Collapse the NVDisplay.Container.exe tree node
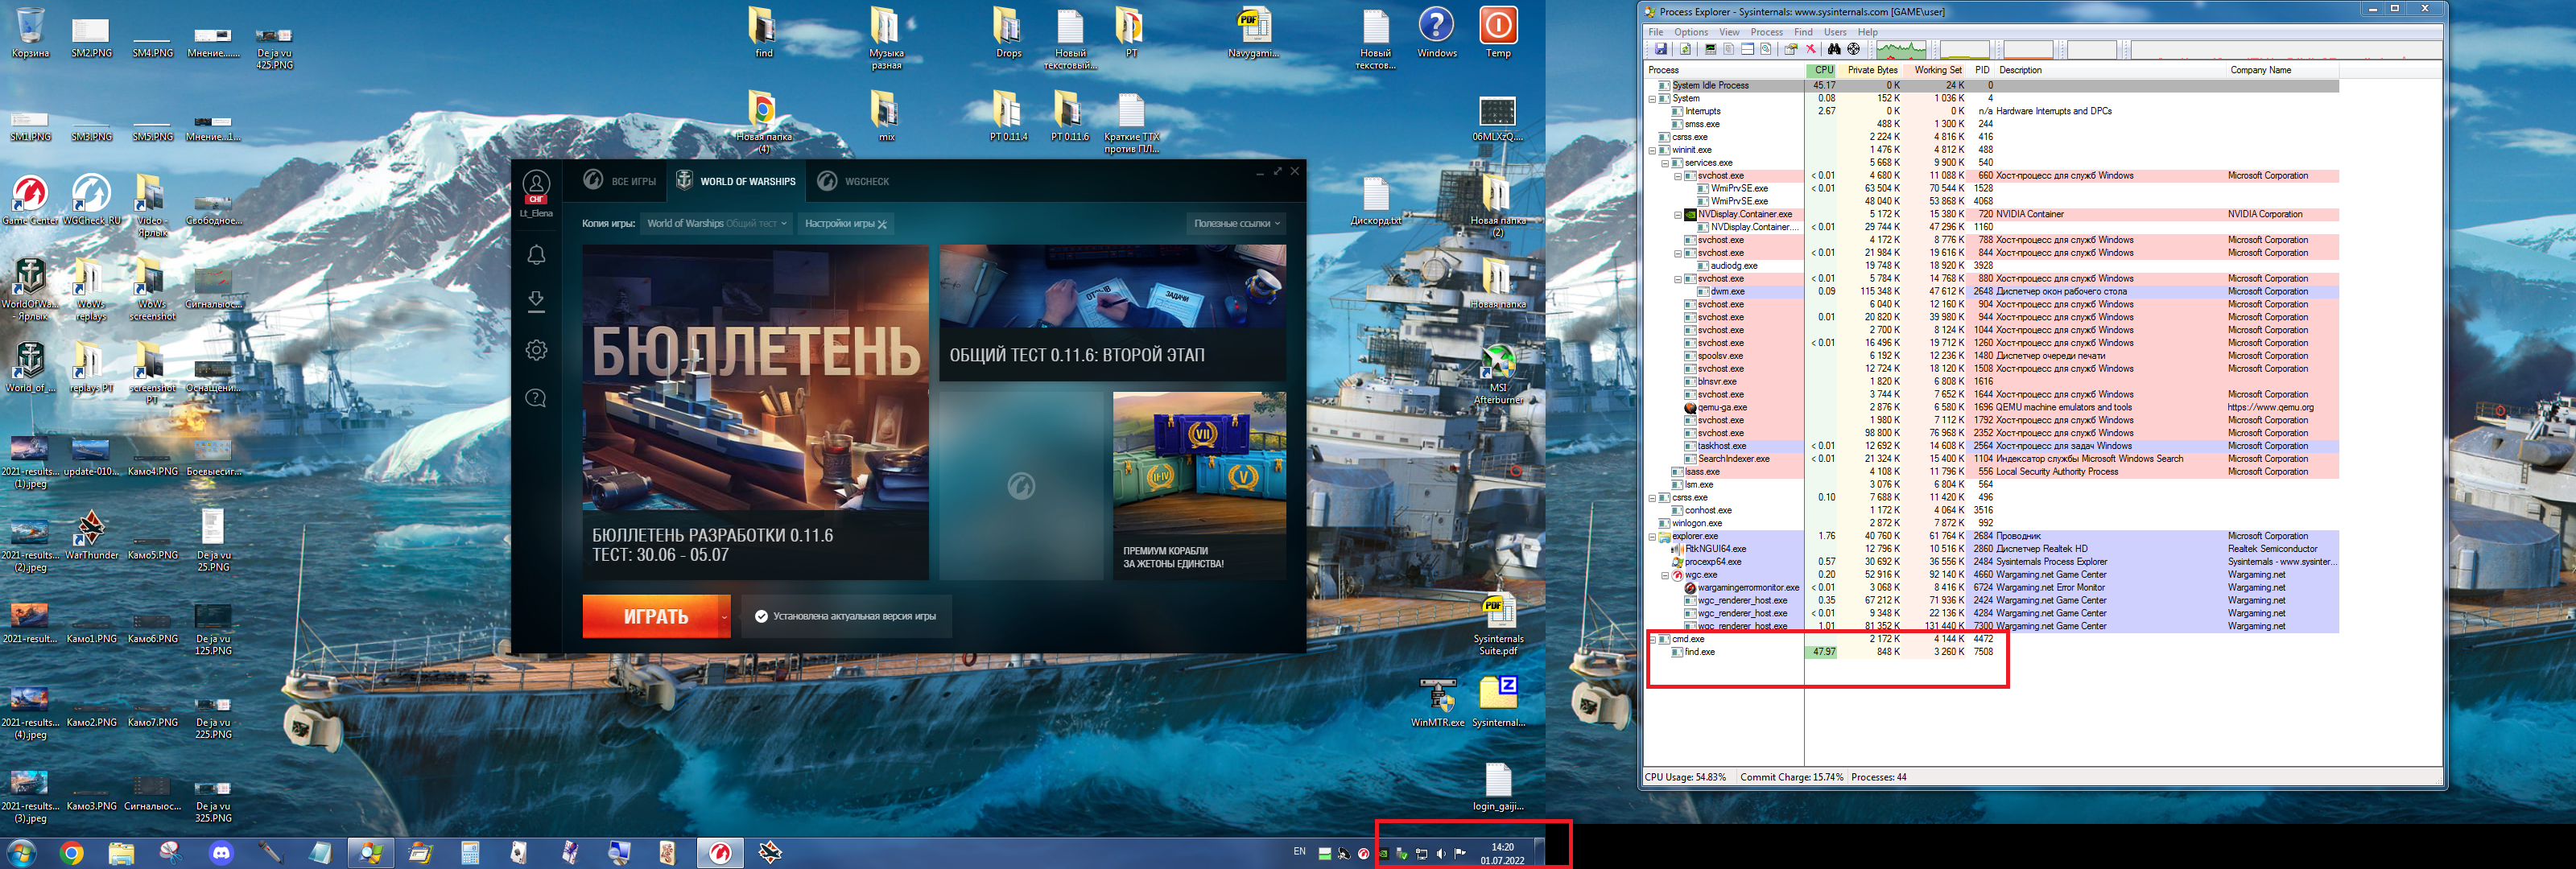2576x869 pixels. coord(1678,214)
